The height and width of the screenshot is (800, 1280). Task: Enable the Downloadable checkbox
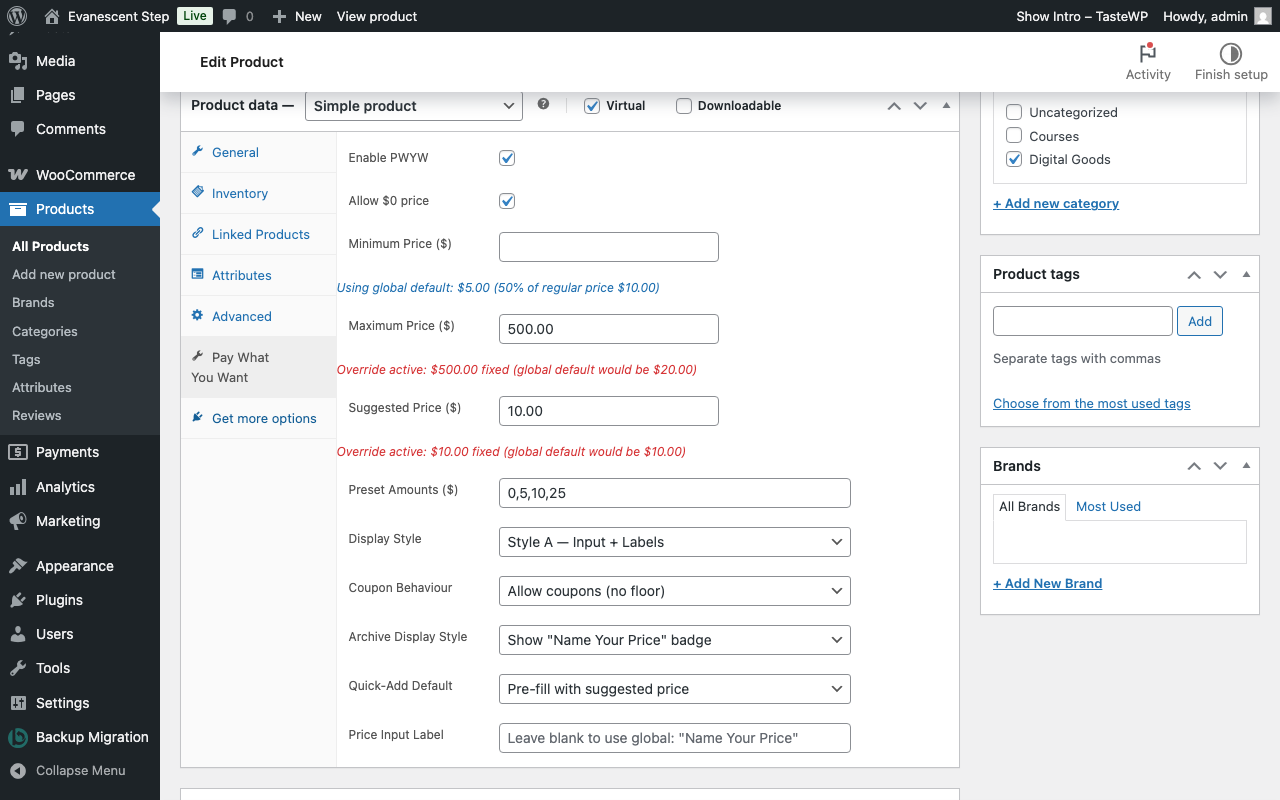point(684,106)
